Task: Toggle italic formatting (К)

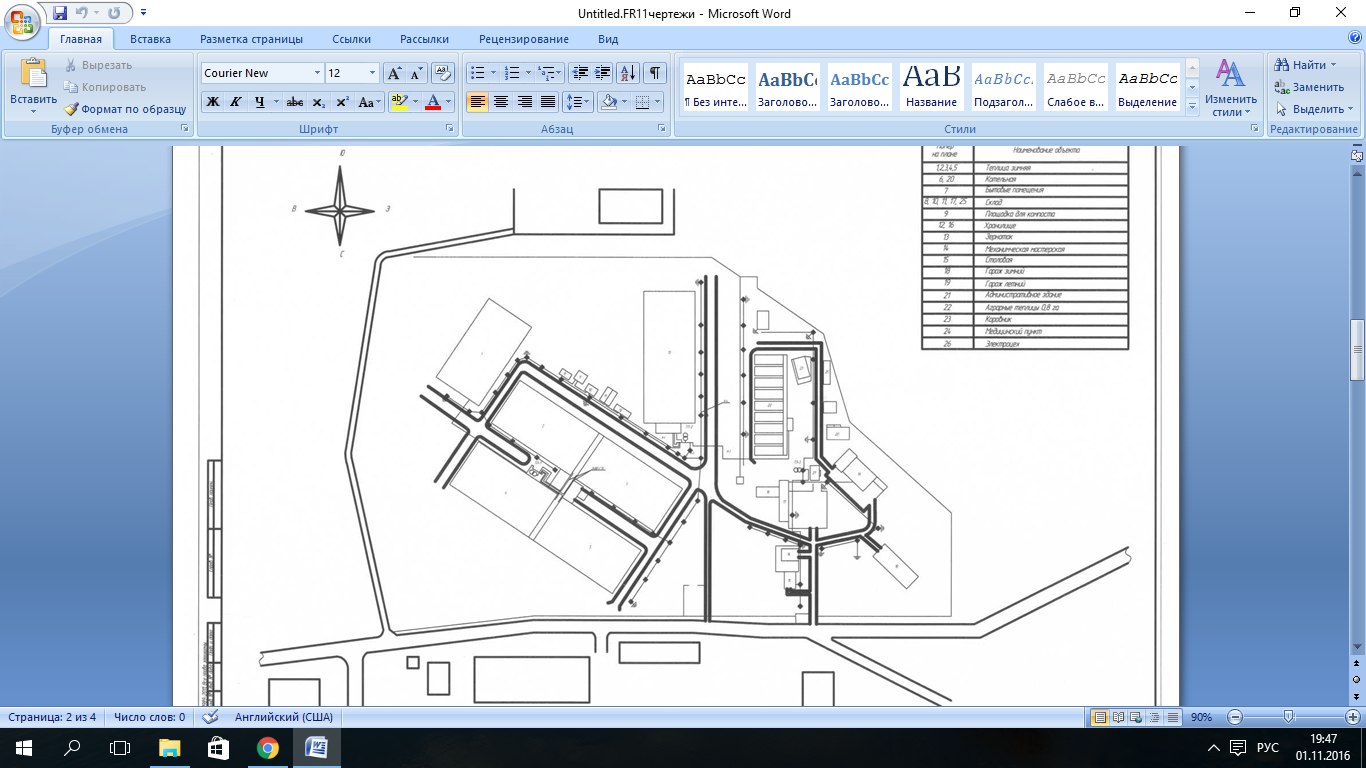Action: pos(236,102)
